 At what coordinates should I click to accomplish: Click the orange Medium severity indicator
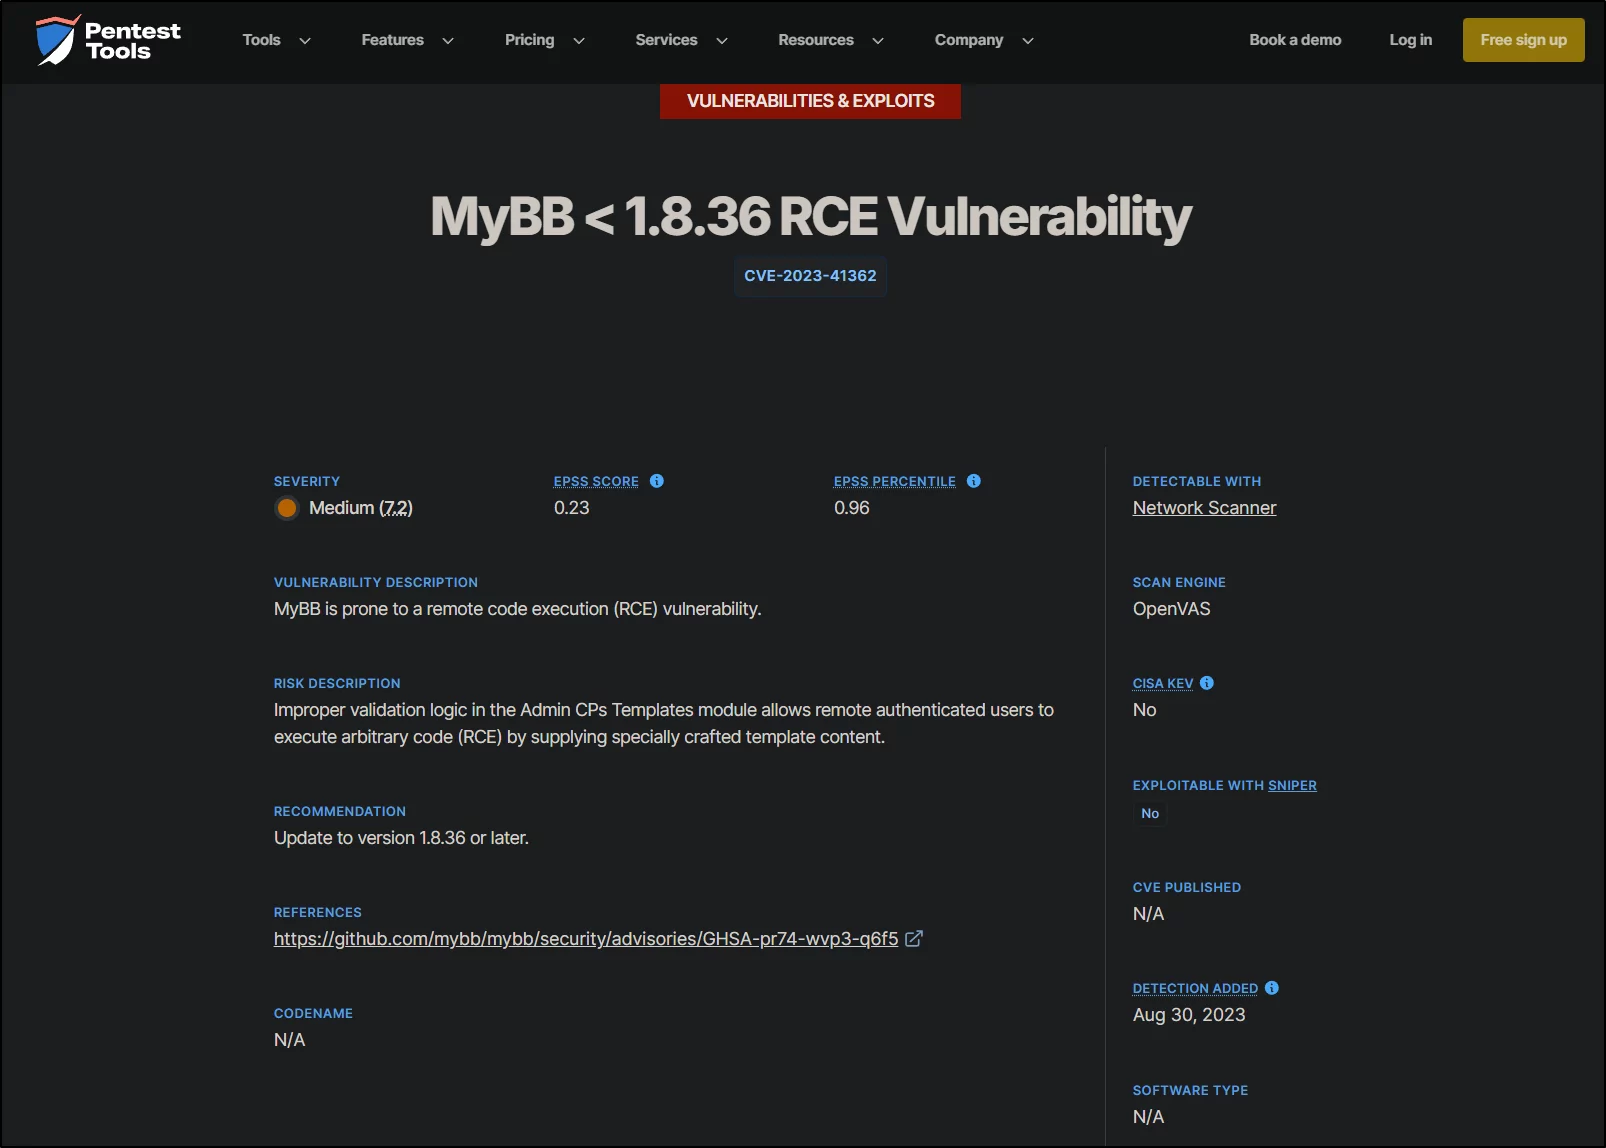(287, 508)
